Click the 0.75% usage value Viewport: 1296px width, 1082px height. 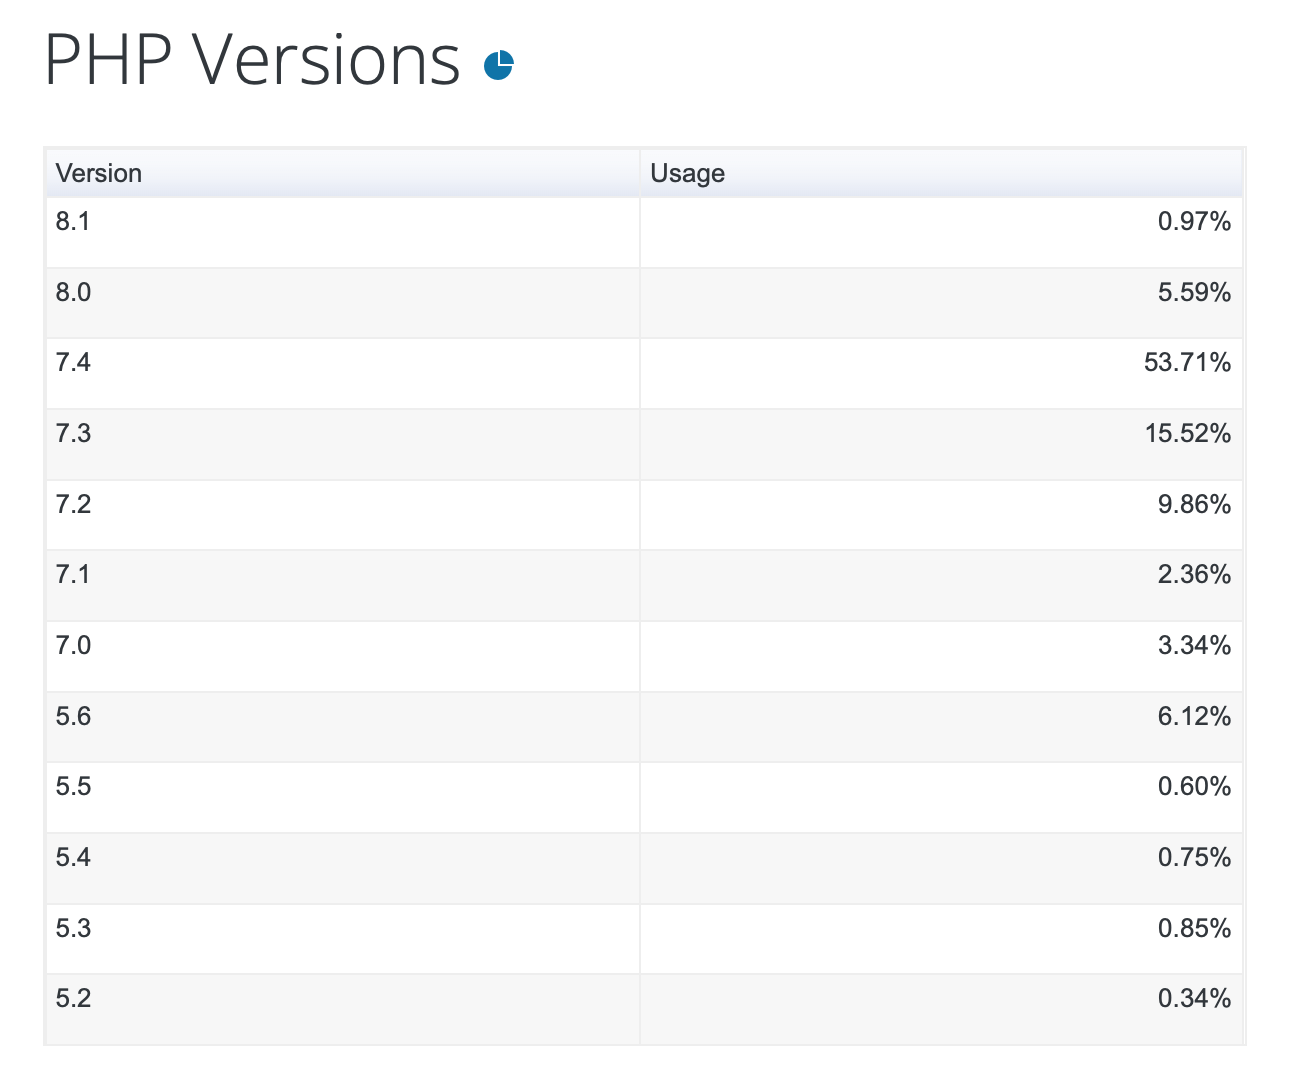click(x=1194, y=857)
